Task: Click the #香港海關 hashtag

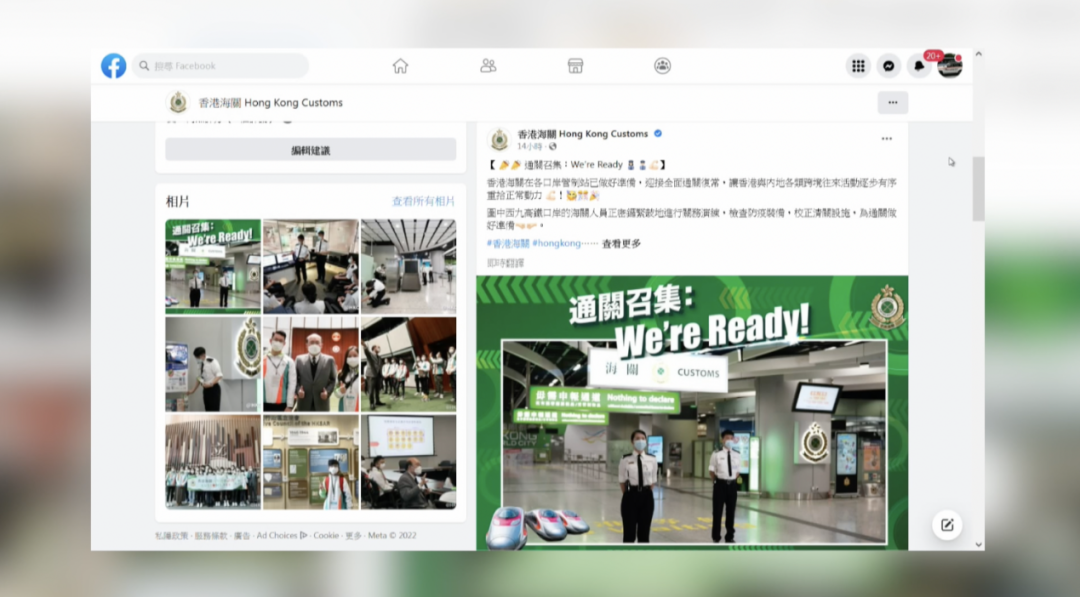Action: [508, 243]
